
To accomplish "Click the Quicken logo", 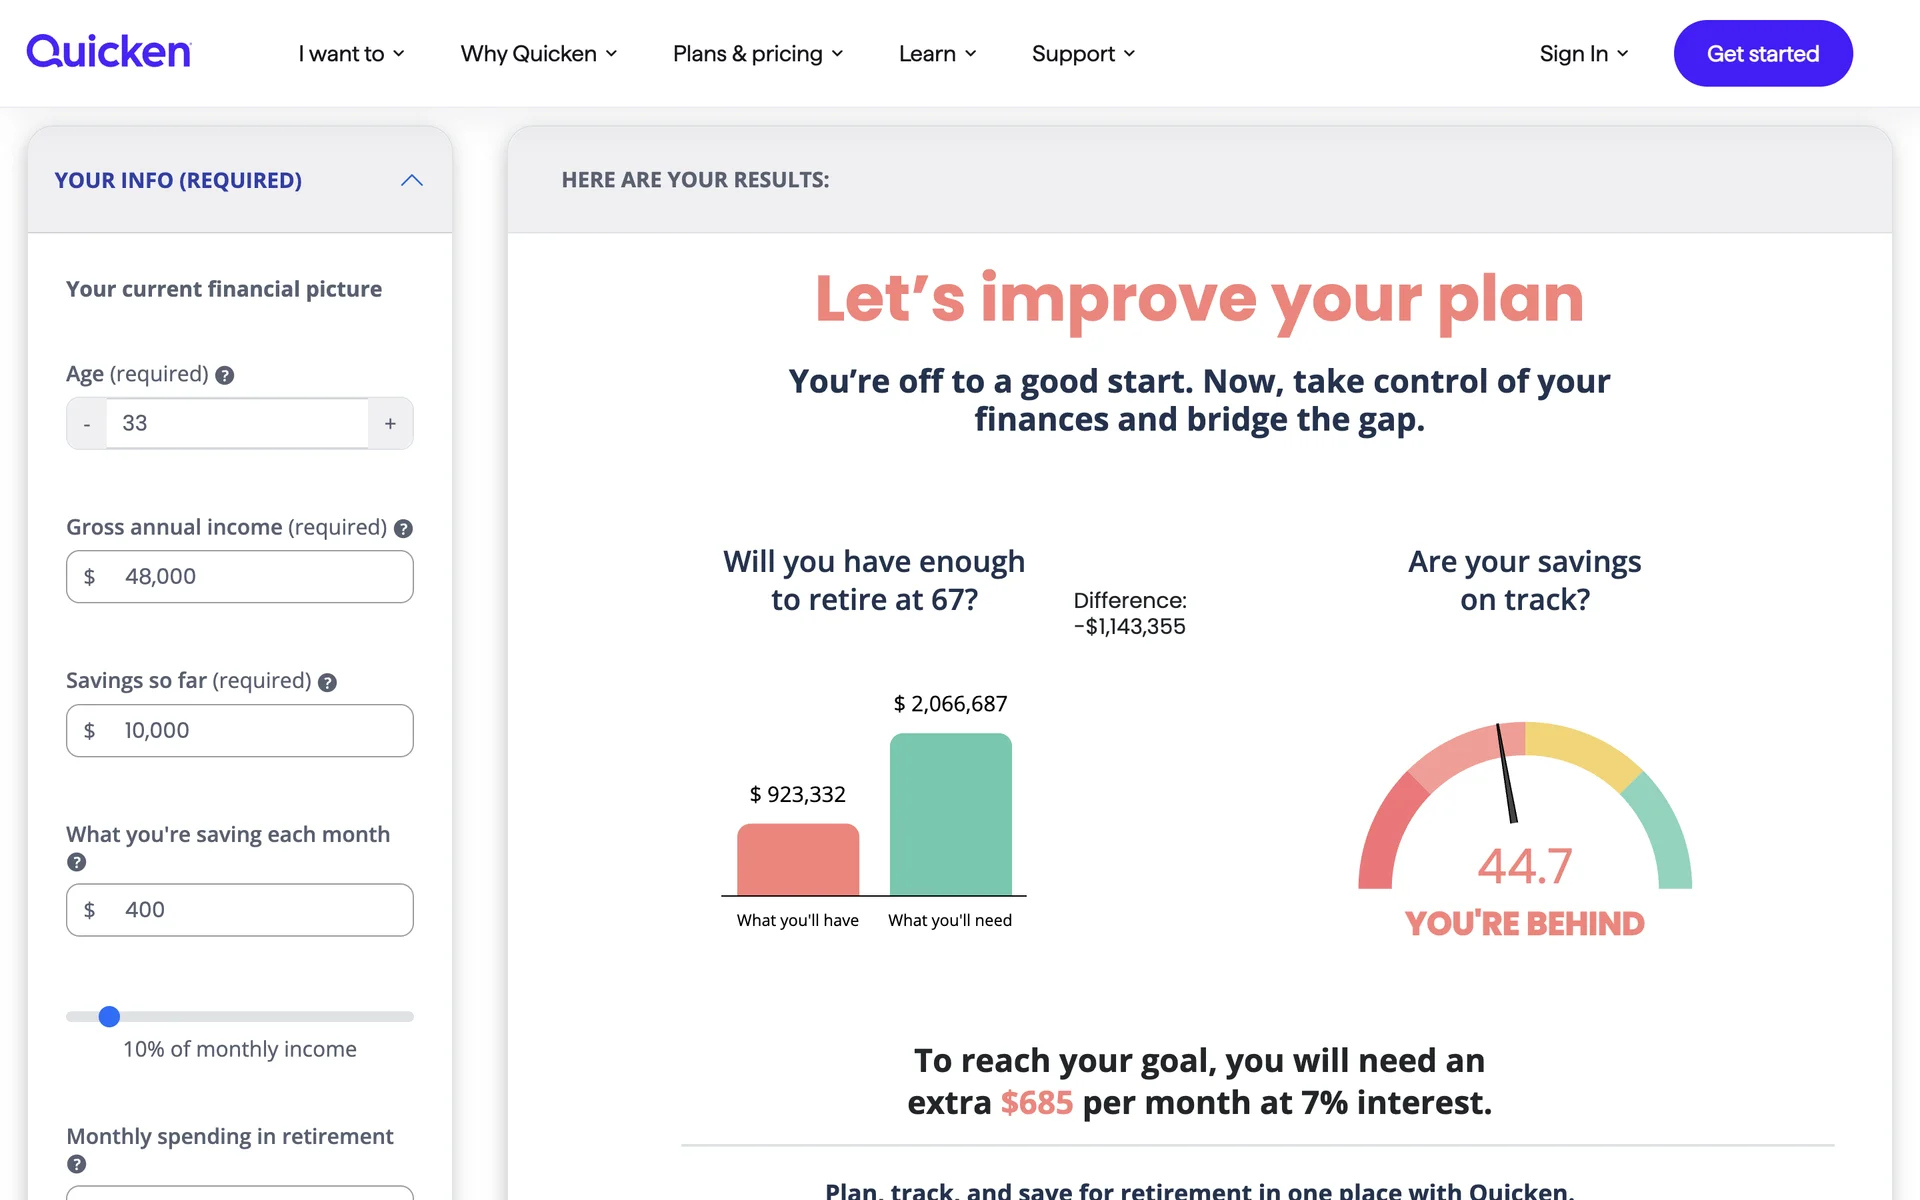I will point(109,52).
